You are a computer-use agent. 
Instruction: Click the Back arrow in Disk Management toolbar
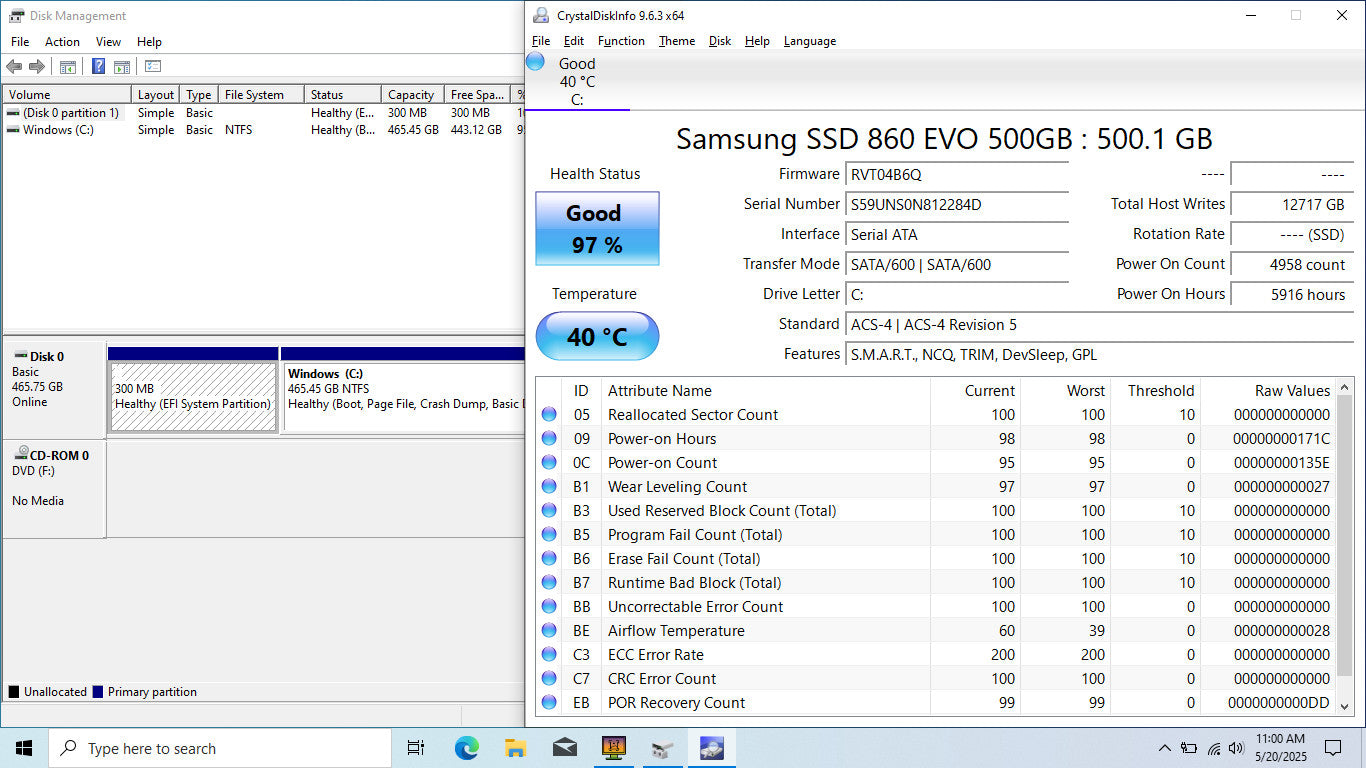[14, 67]
